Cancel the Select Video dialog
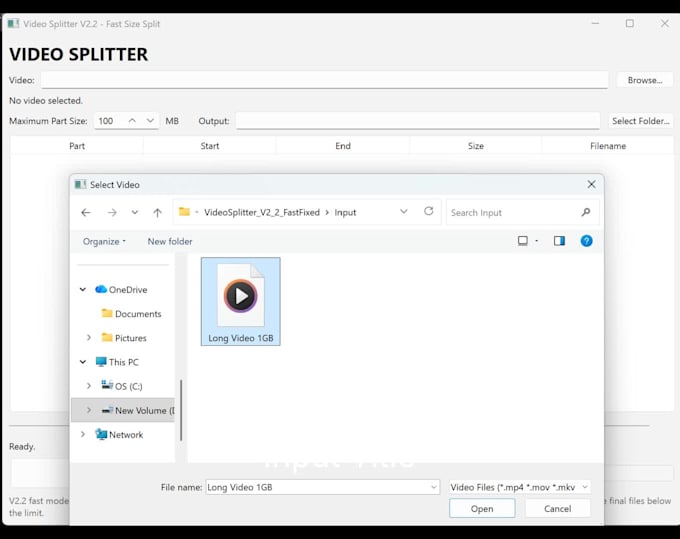 558,509
